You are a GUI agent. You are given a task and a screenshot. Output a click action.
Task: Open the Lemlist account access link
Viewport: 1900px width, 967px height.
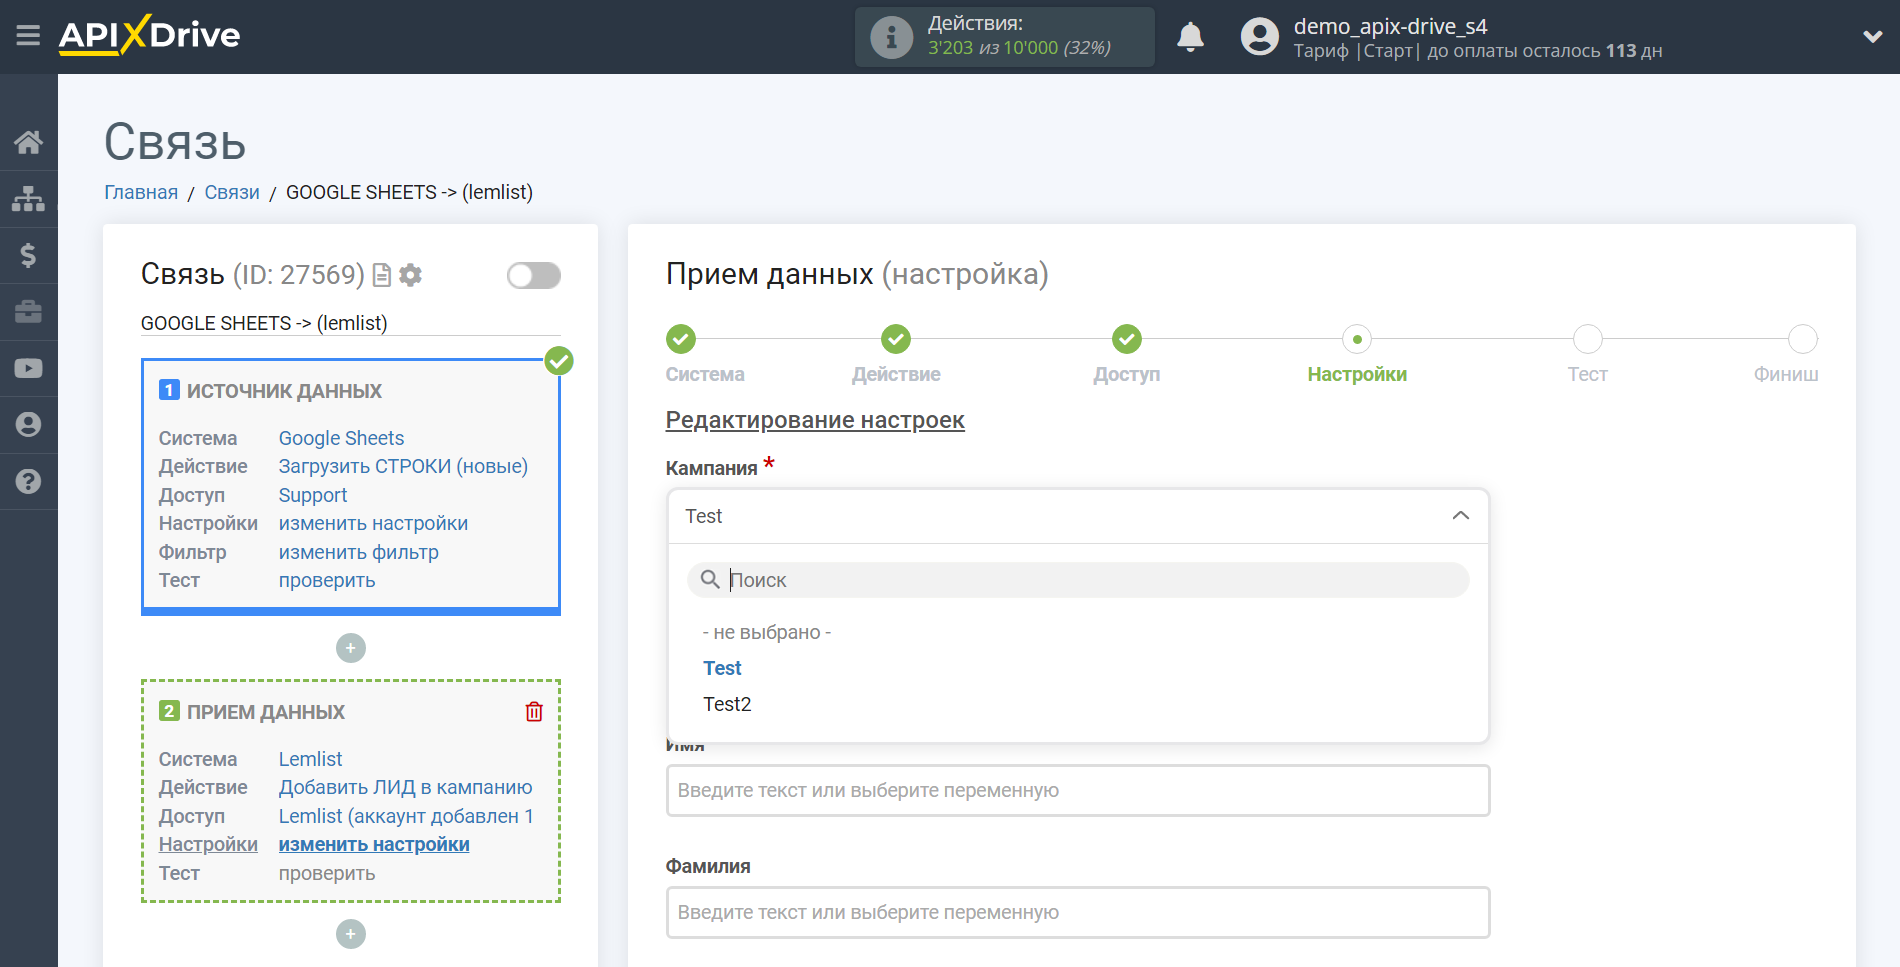tap(406, 816)
